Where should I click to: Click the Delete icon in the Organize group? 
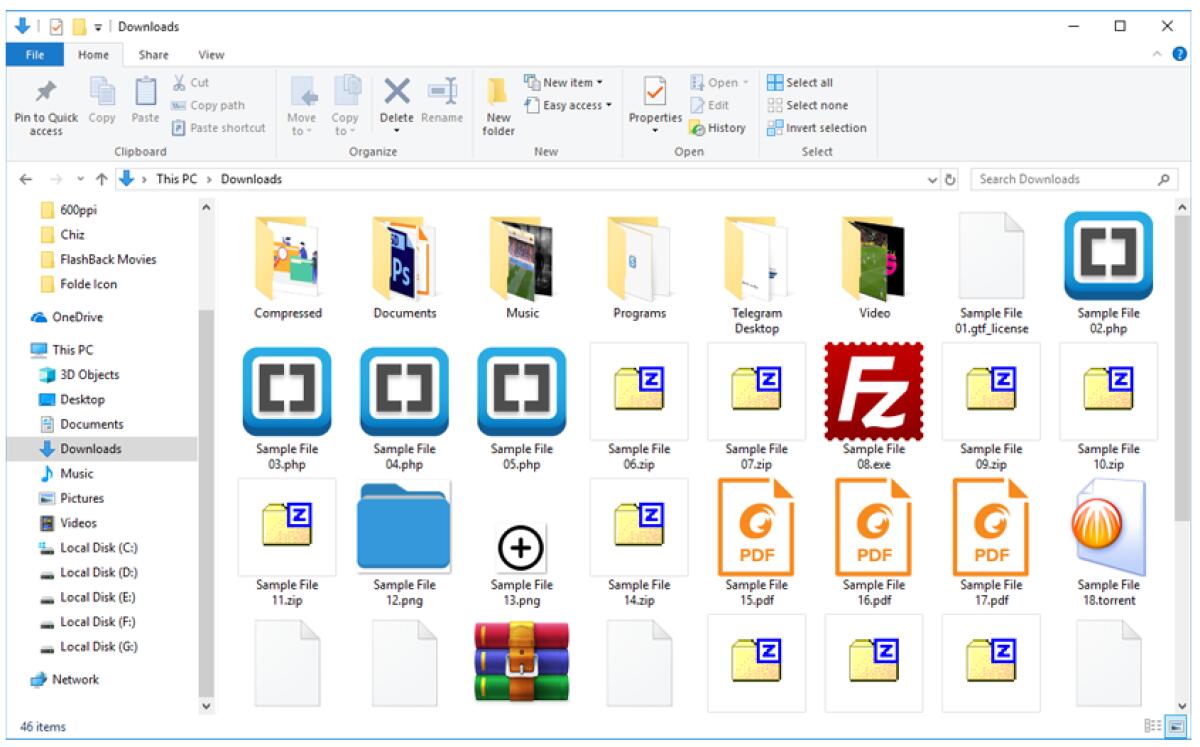click(394, 95)
